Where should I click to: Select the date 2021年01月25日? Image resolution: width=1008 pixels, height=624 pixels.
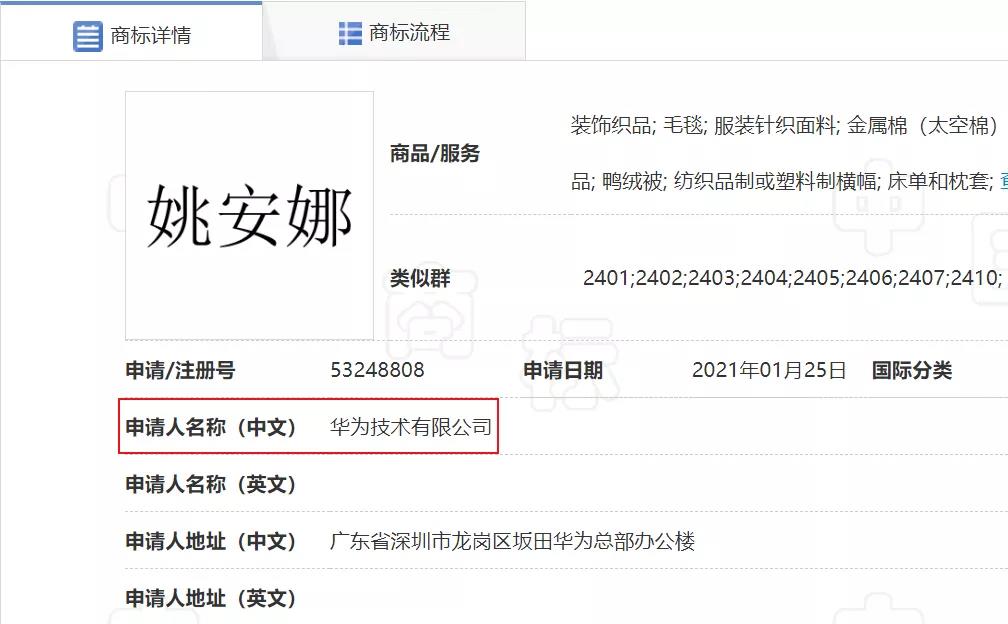769,370
